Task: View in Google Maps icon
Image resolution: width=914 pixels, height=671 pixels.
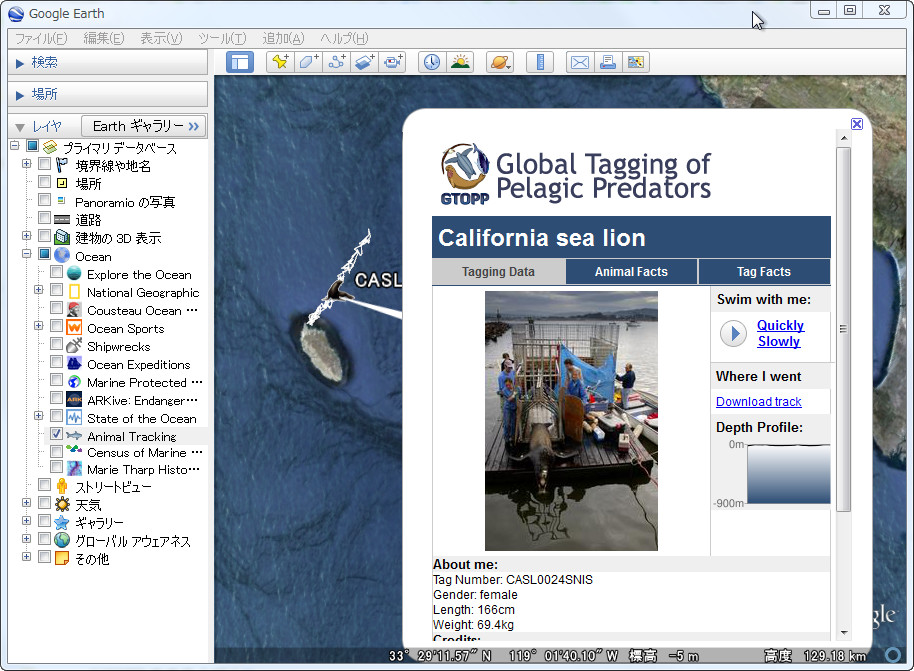Action: pos(636,62)
